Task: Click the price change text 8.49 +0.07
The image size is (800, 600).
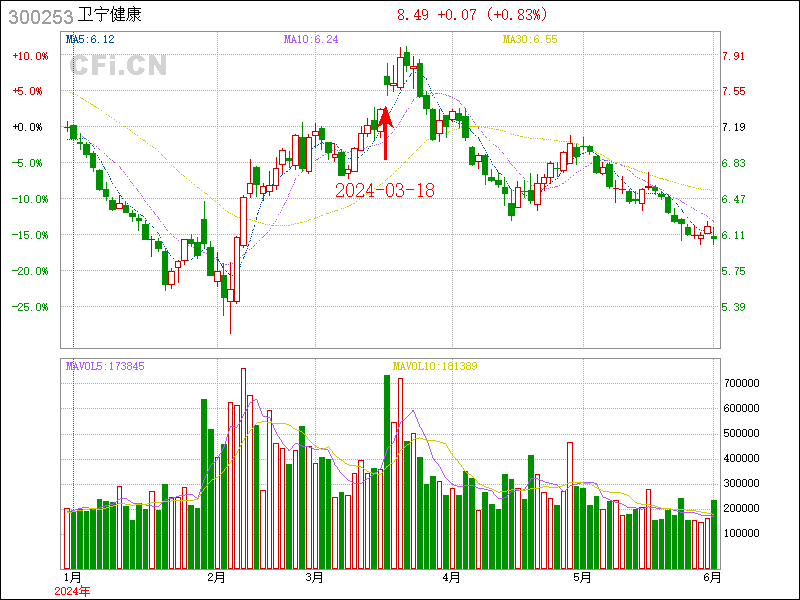Action: click(442, 15)
